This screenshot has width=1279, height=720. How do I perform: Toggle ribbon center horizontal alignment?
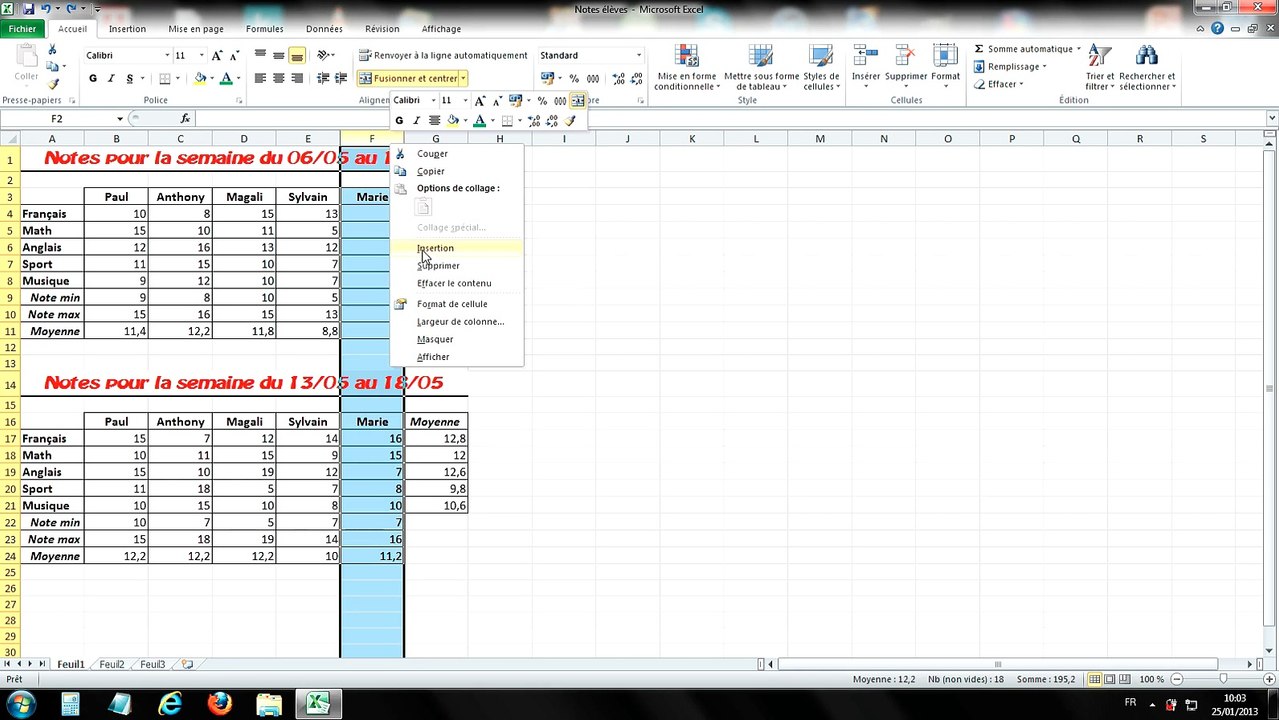click(x=279, y=78)
